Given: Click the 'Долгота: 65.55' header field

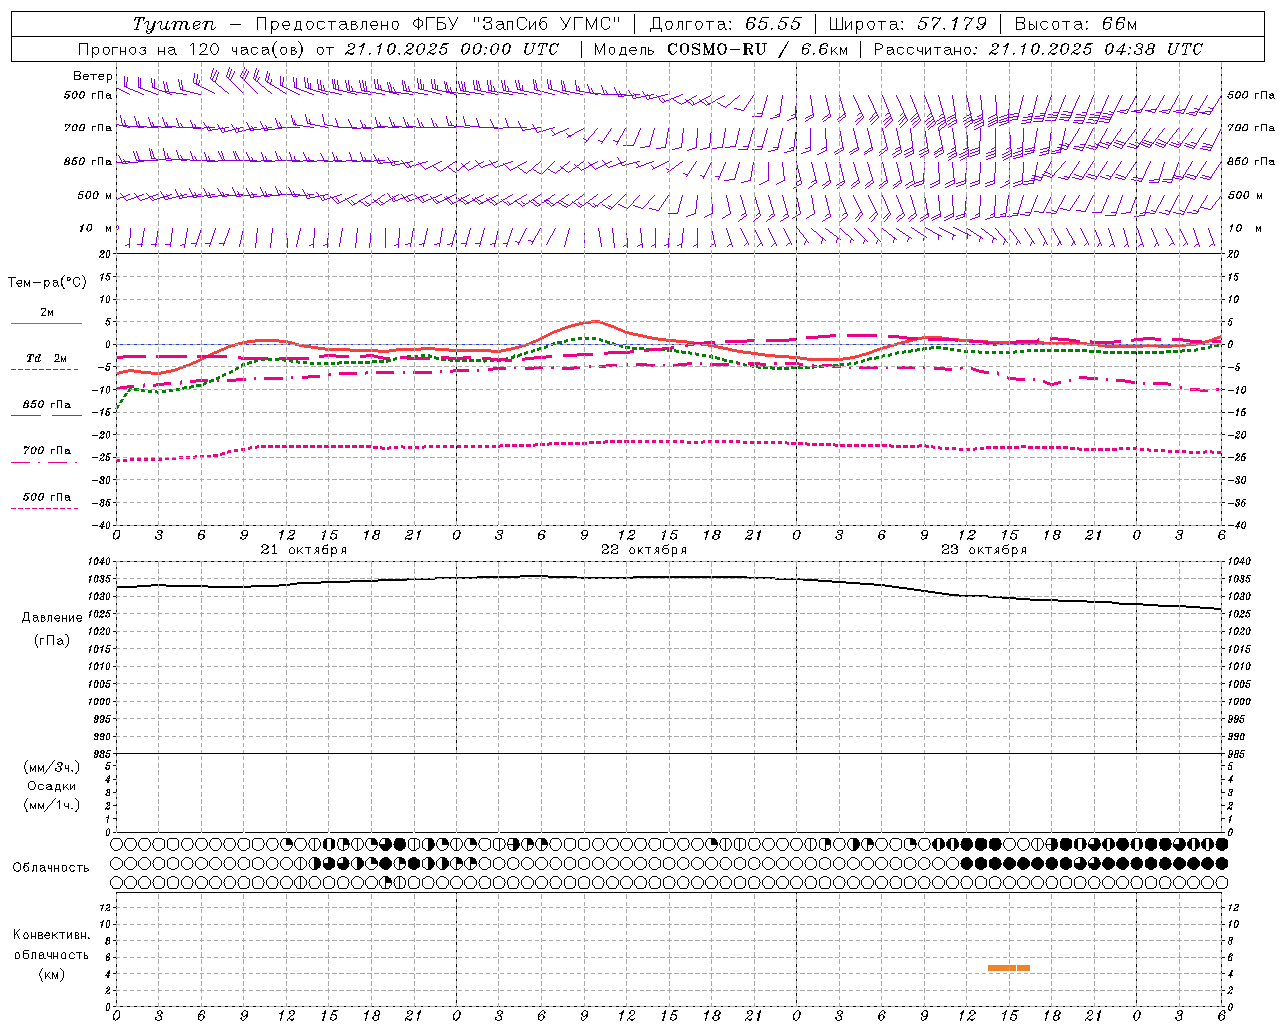Looking at the screenshot, I should (725, 24).
